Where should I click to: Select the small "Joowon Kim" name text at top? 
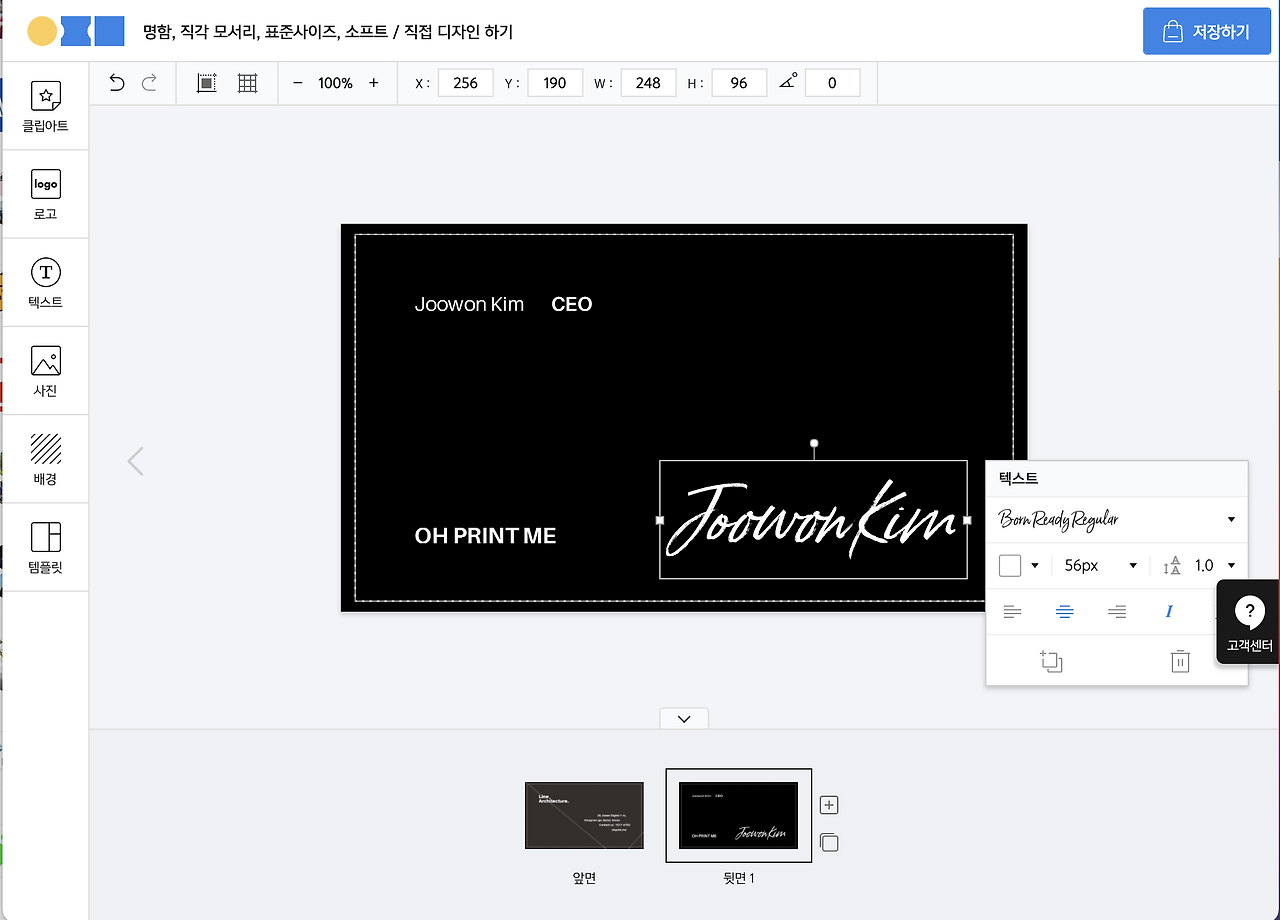coord(469,304)
